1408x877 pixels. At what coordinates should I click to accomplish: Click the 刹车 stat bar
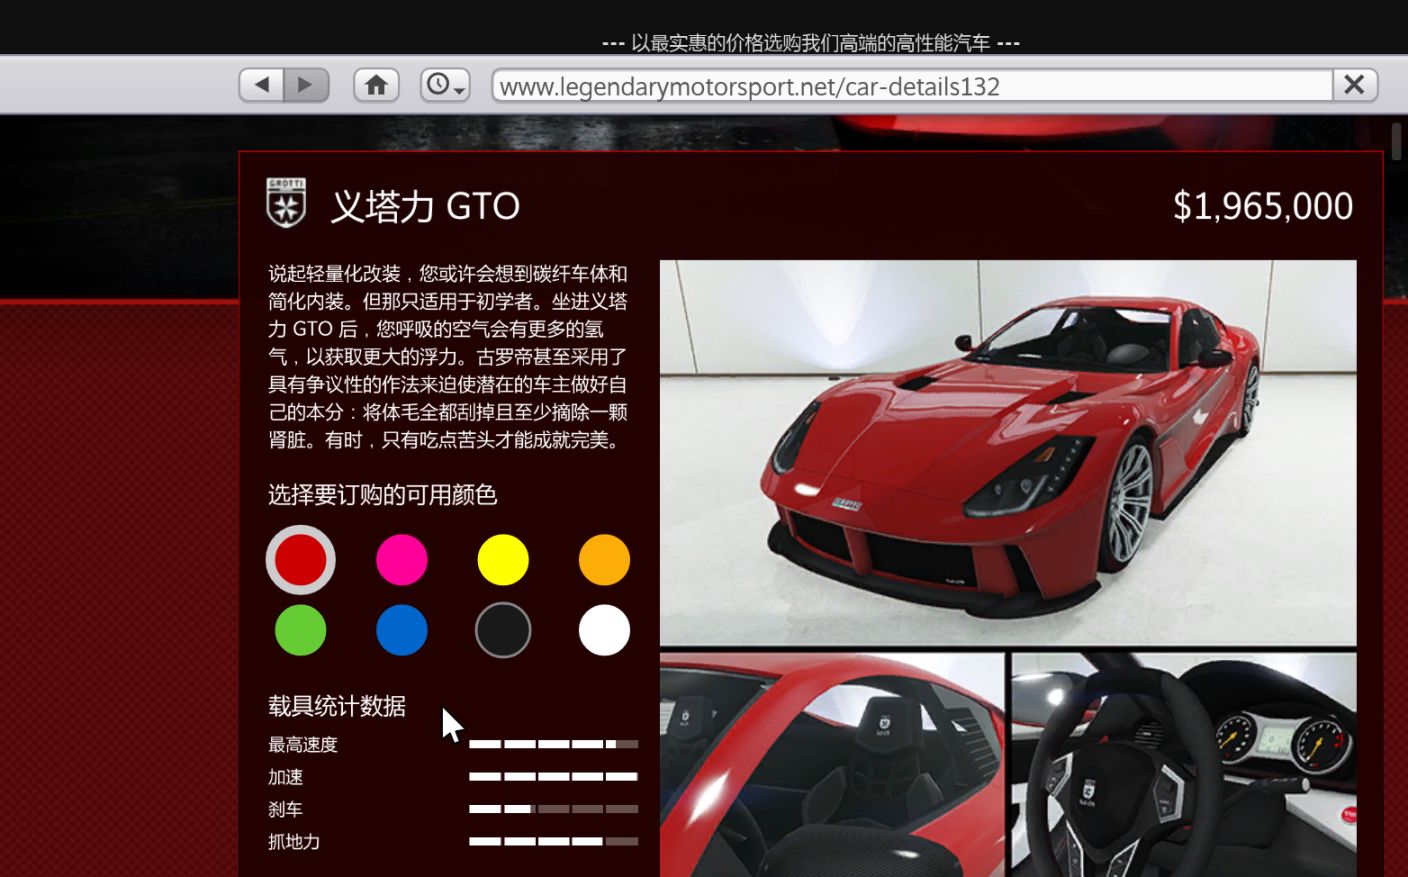(x=553, y=809)
